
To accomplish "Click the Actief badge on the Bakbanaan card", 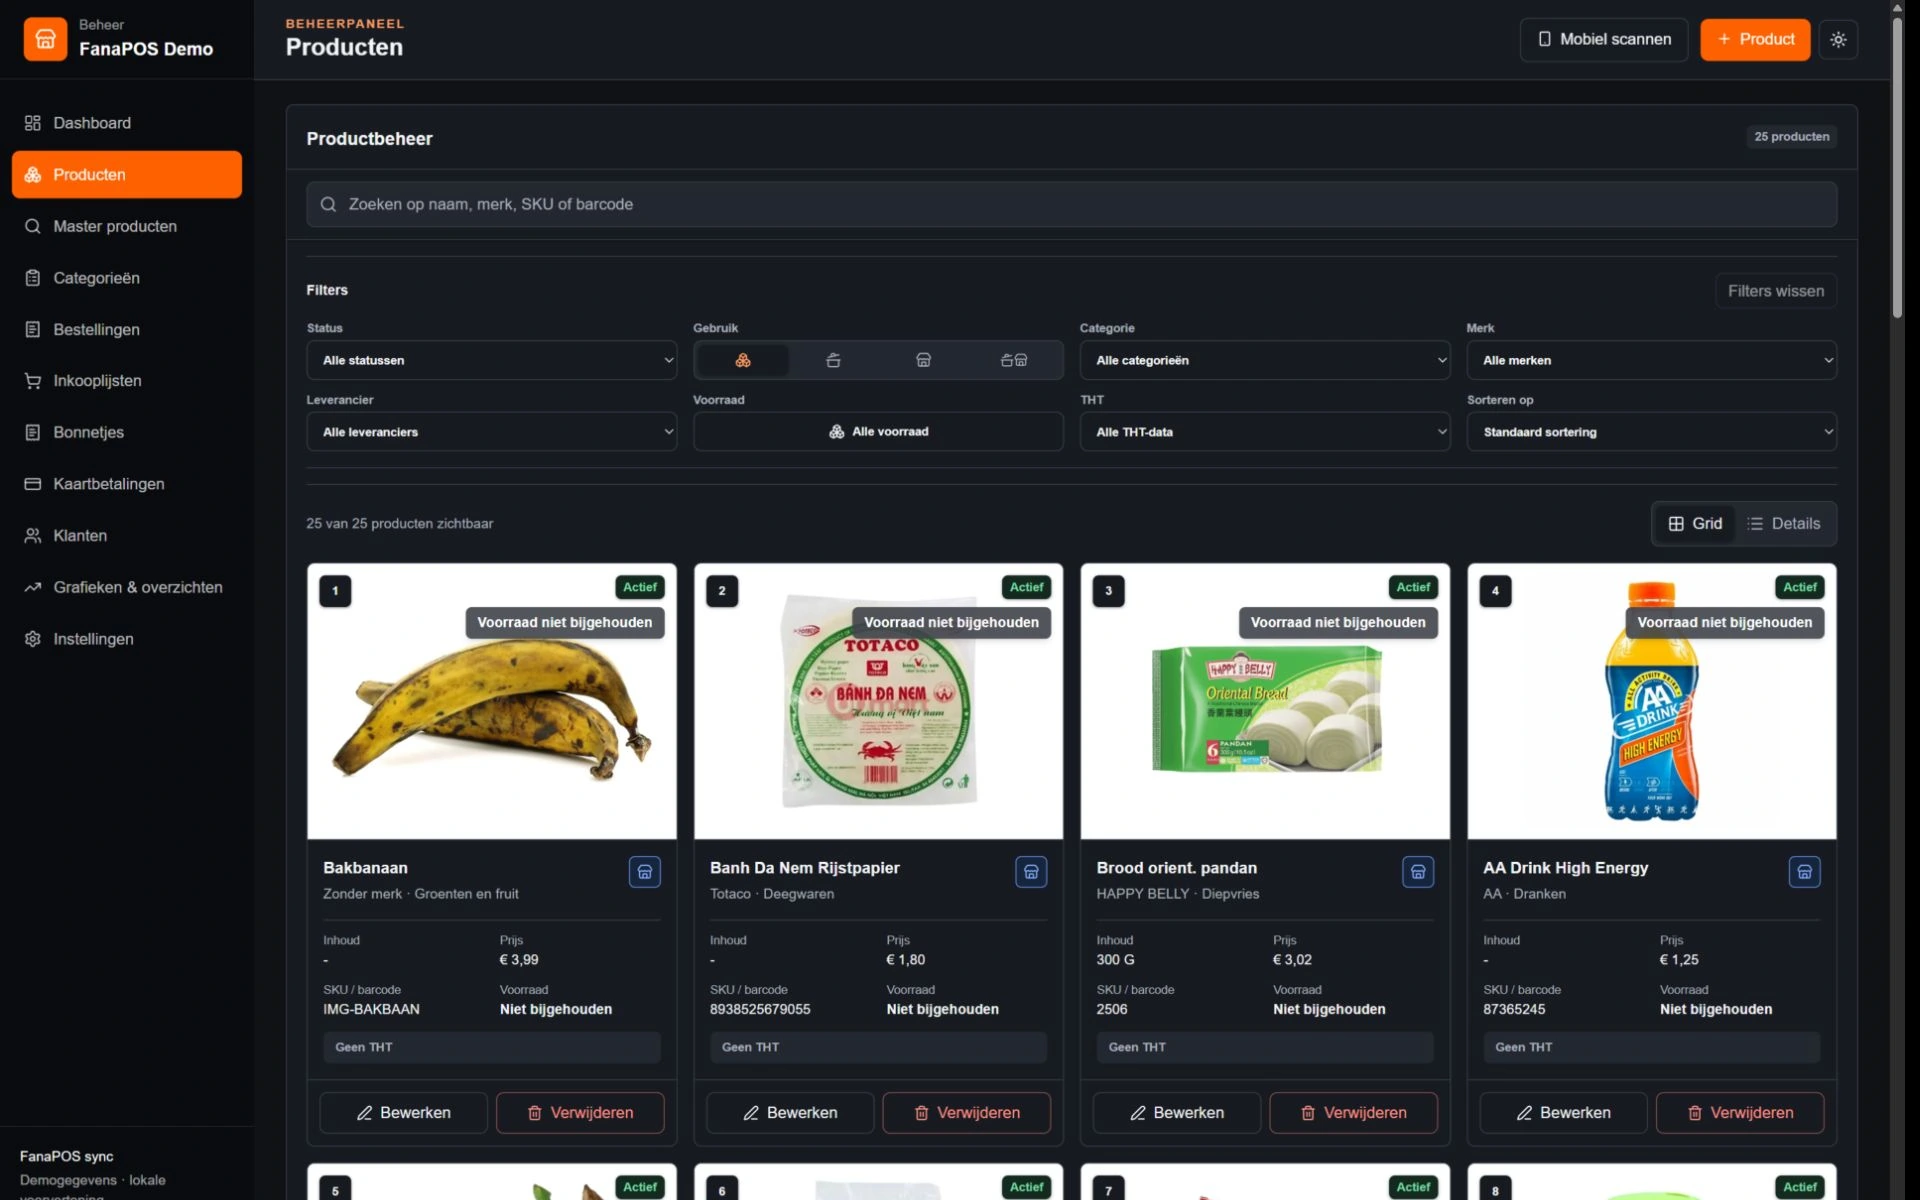I will tap(640, 587).
